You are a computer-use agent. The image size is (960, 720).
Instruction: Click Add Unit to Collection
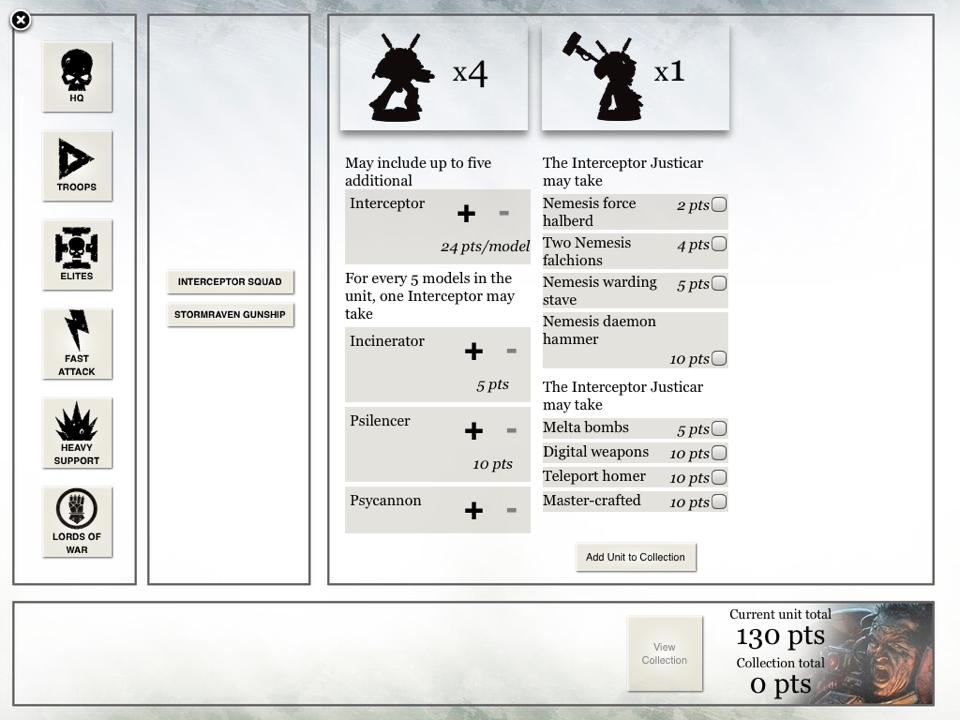(636, 557)
